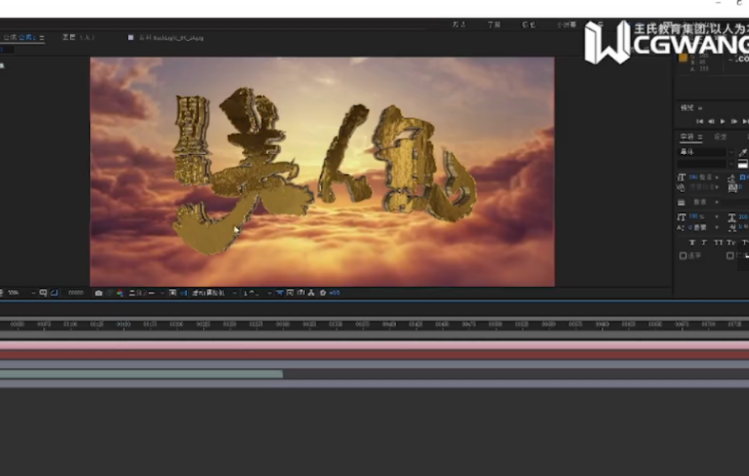Toggle mask and shape path visibility icon

click(x=54, y=293)
